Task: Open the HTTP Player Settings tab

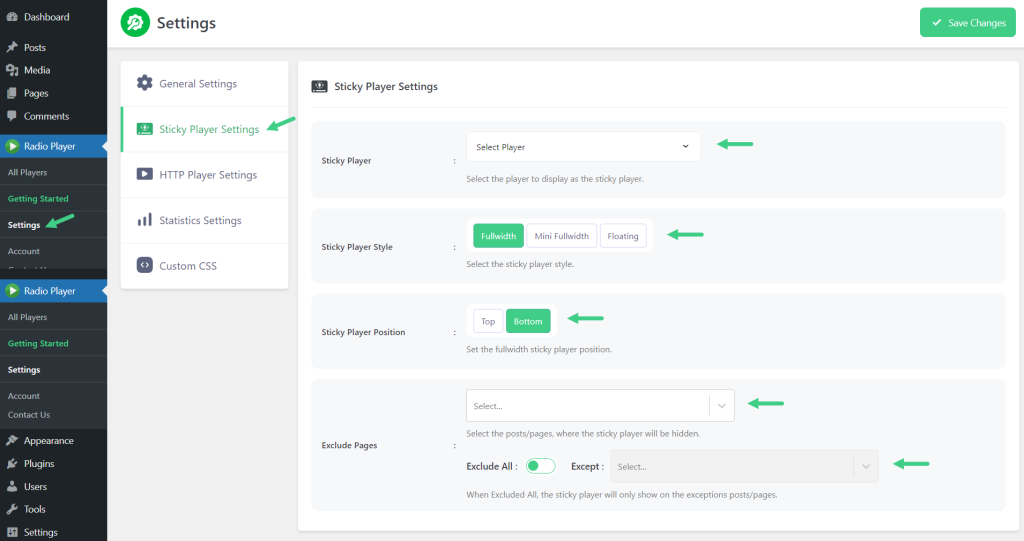Action: click(204, 175)
